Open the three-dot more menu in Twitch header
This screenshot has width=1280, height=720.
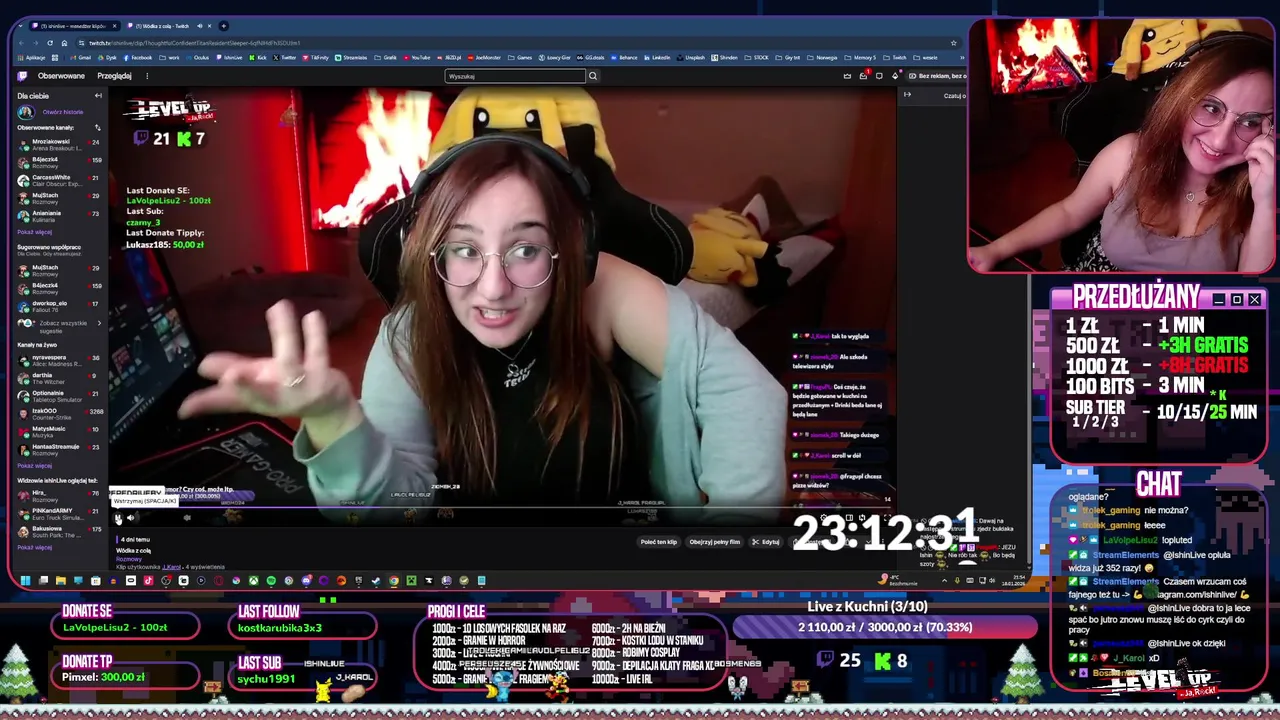click(147, 76)
